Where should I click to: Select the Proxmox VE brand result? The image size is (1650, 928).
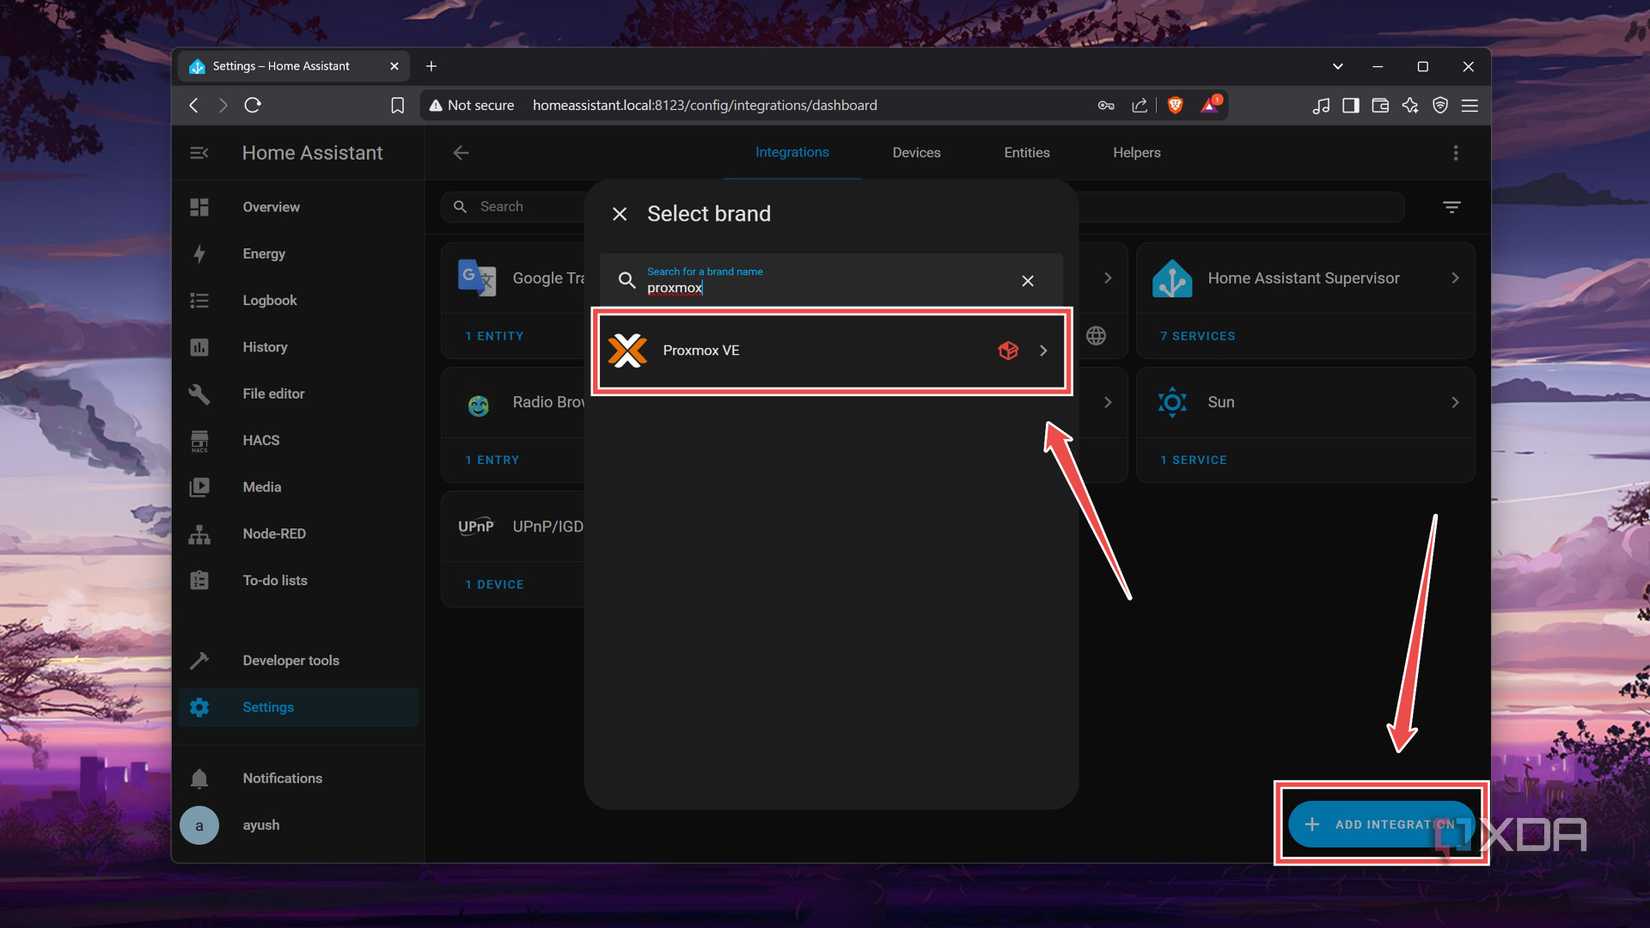click(x=831, y=351)
